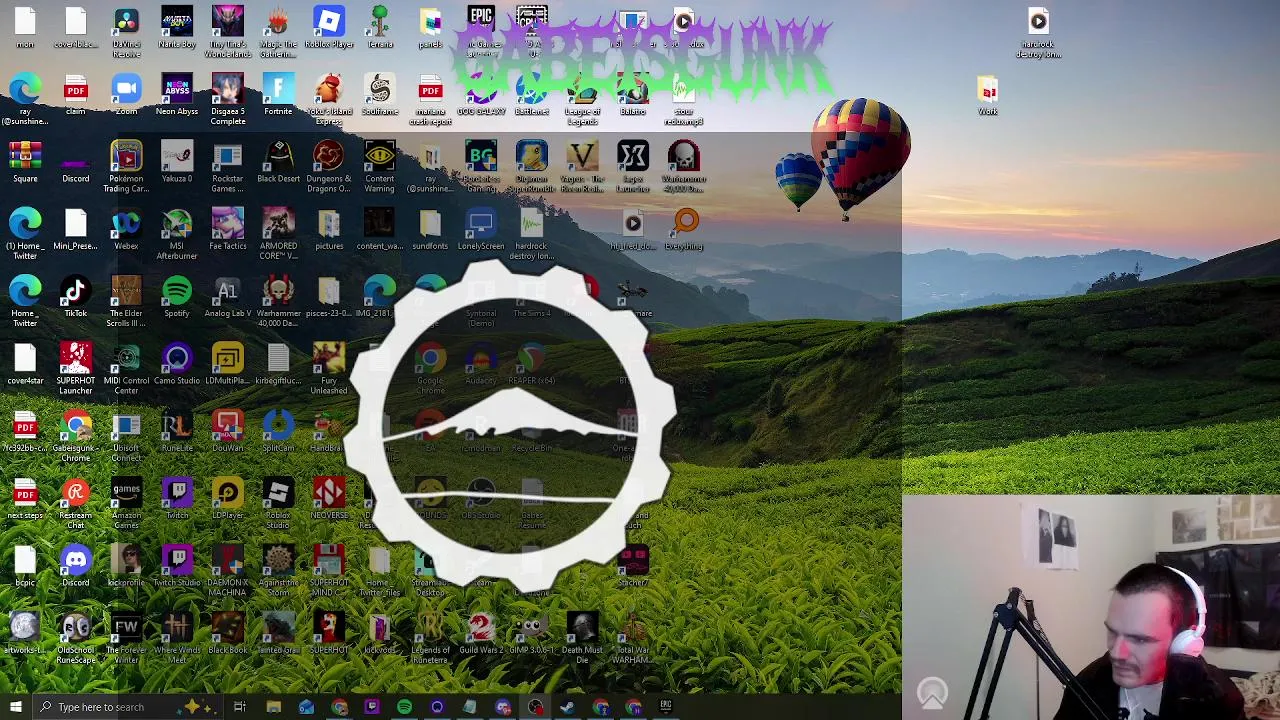Focus the Type here to search box
1280x720 pixels.
tap(126, 707)
